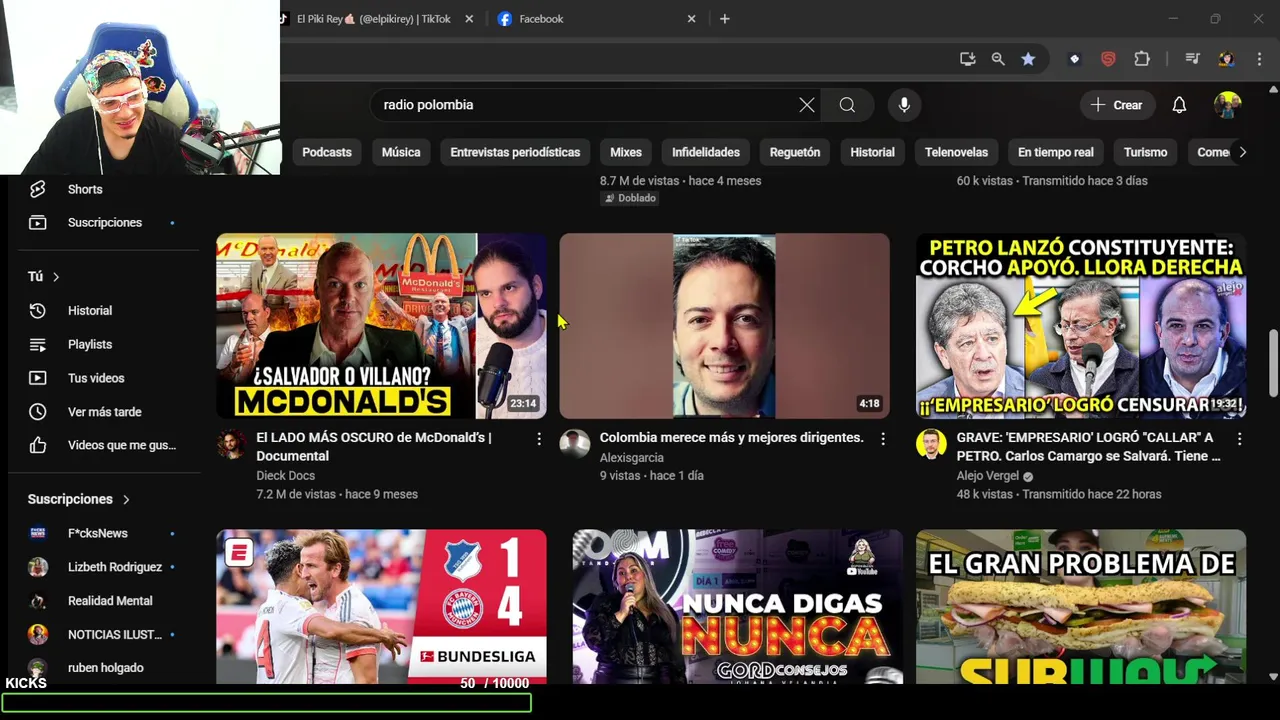Select the Reguetón filter chip

(795, 152)
